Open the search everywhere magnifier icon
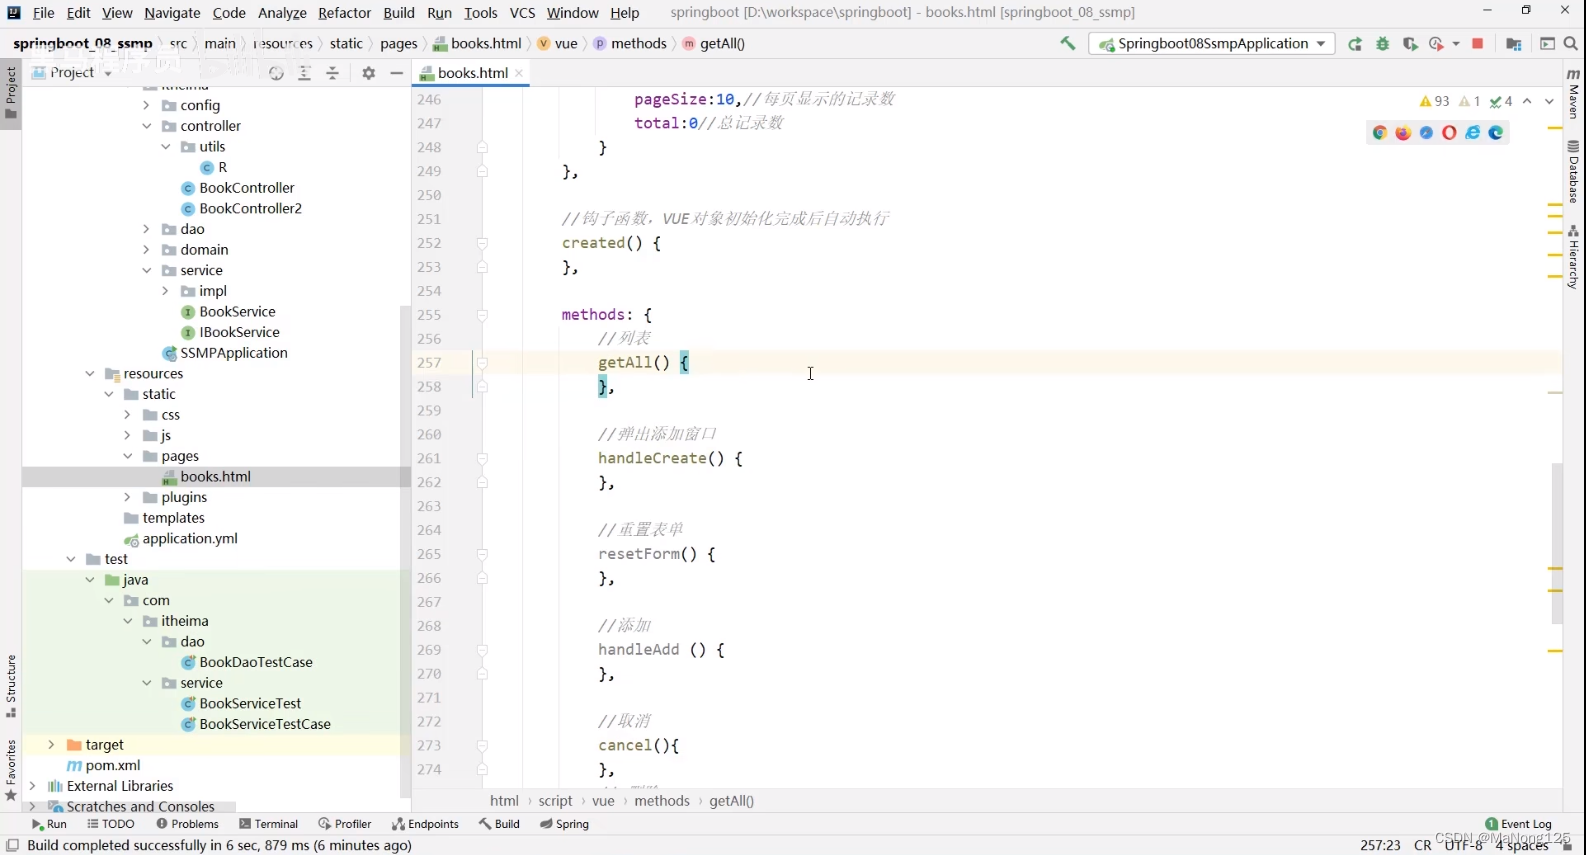Screen dimensions: 1586x855 coord(1571,44)
